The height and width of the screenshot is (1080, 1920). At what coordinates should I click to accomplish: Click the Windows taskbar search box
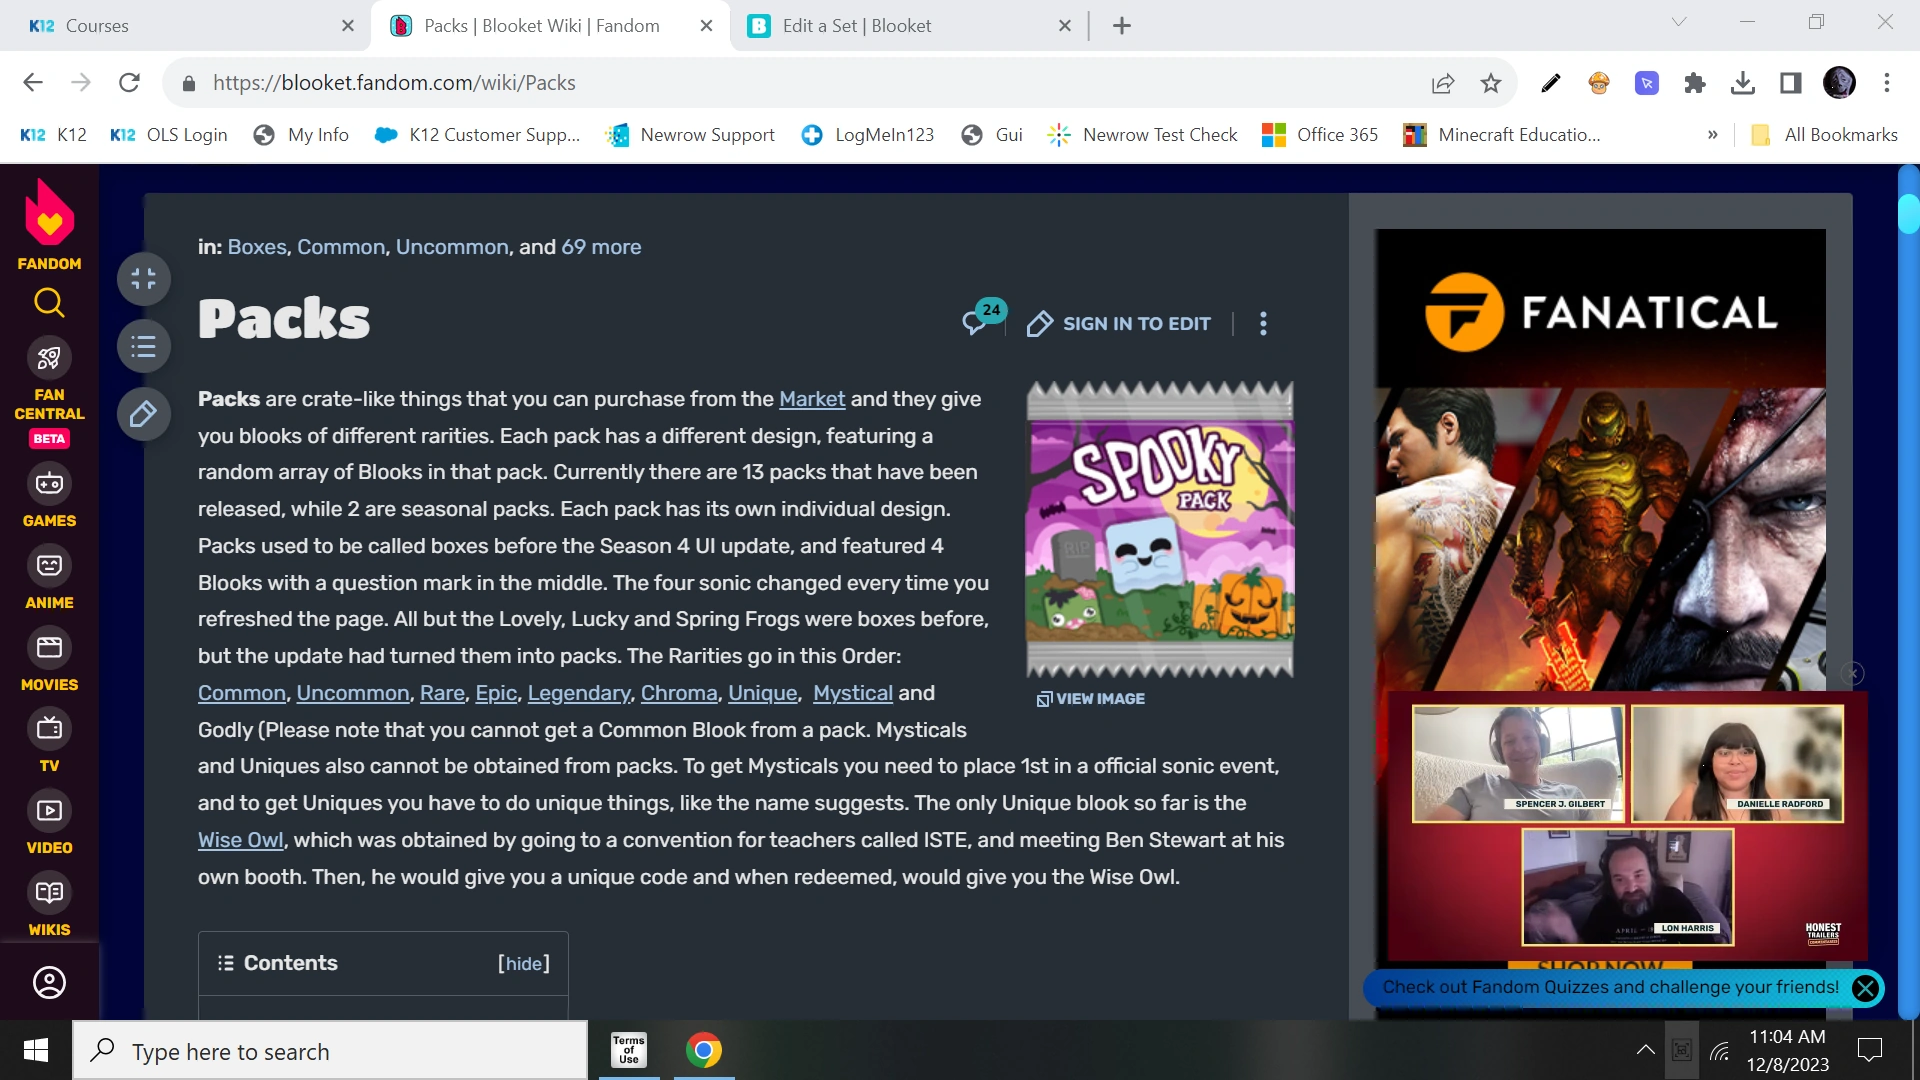(x=330, y=1051)
